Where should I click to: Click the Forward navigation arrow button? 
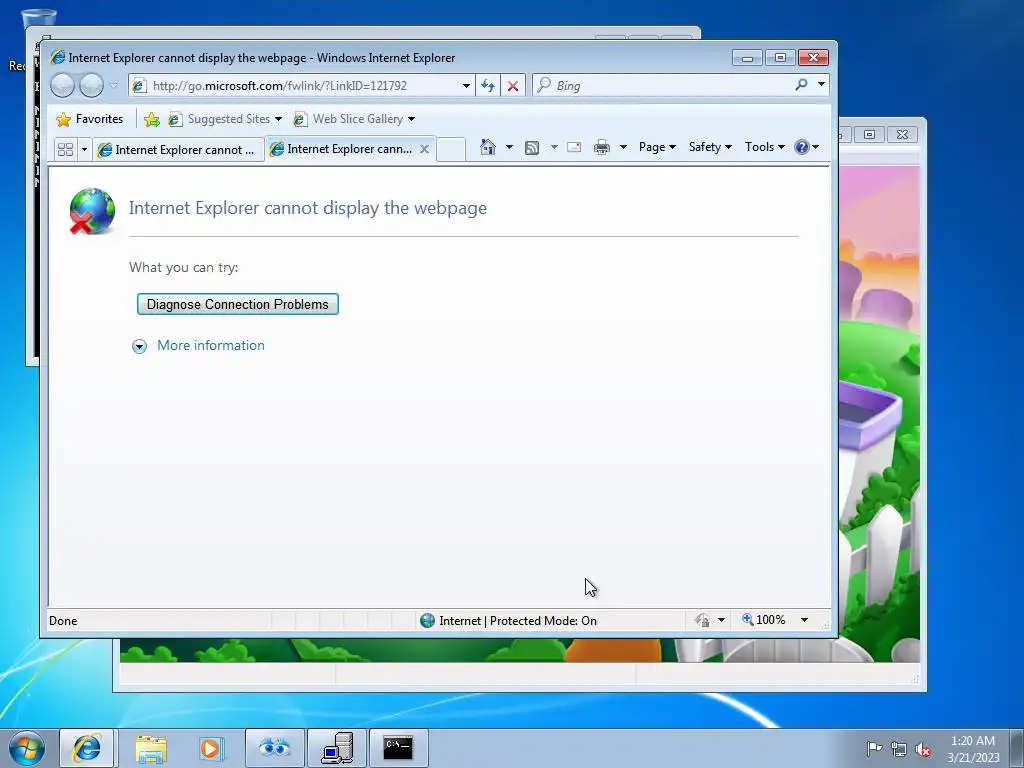click(x=91, y=86)
